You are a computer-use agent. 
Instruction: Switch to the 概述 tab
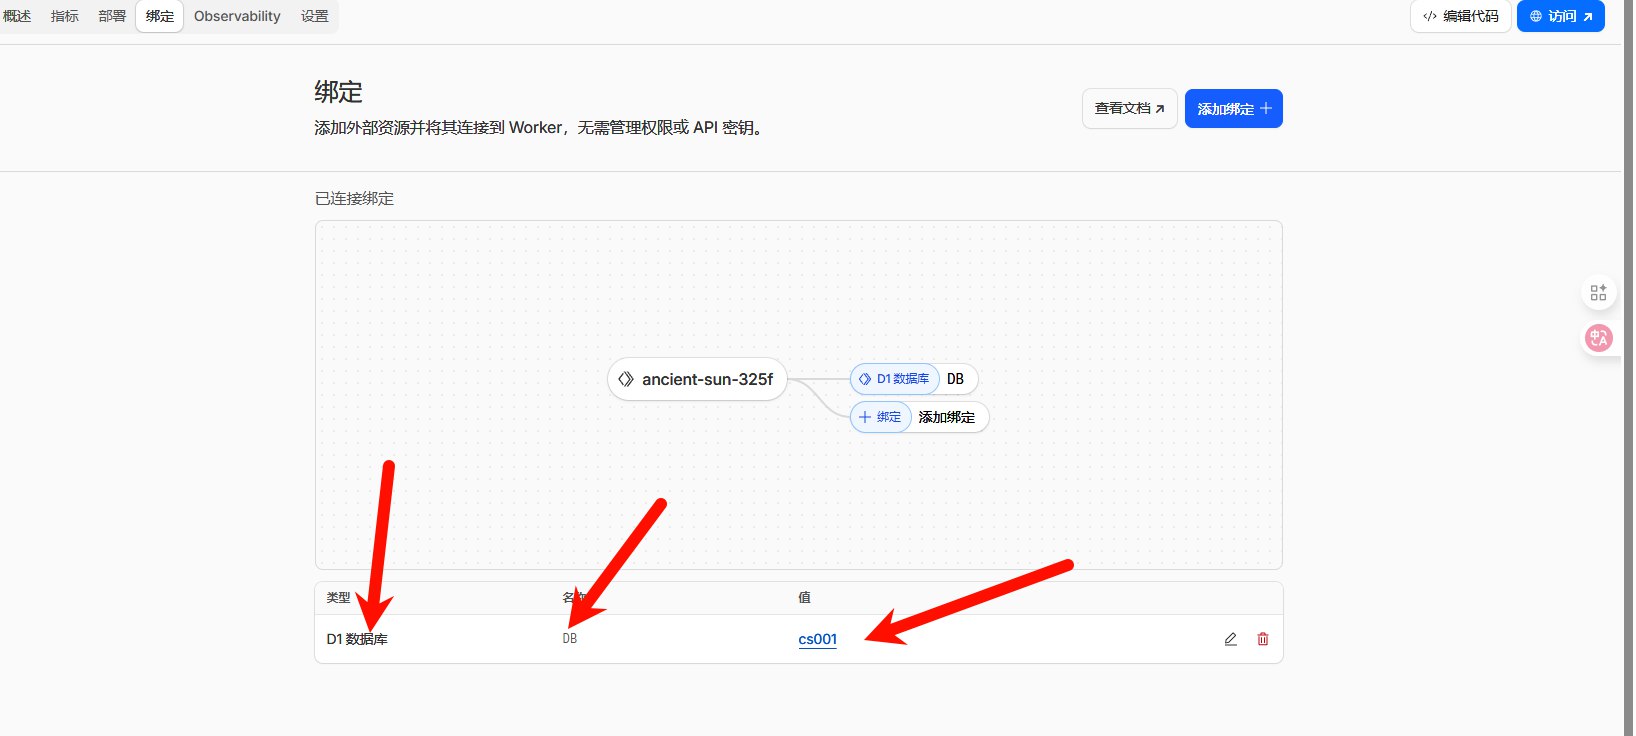[17, 16]
